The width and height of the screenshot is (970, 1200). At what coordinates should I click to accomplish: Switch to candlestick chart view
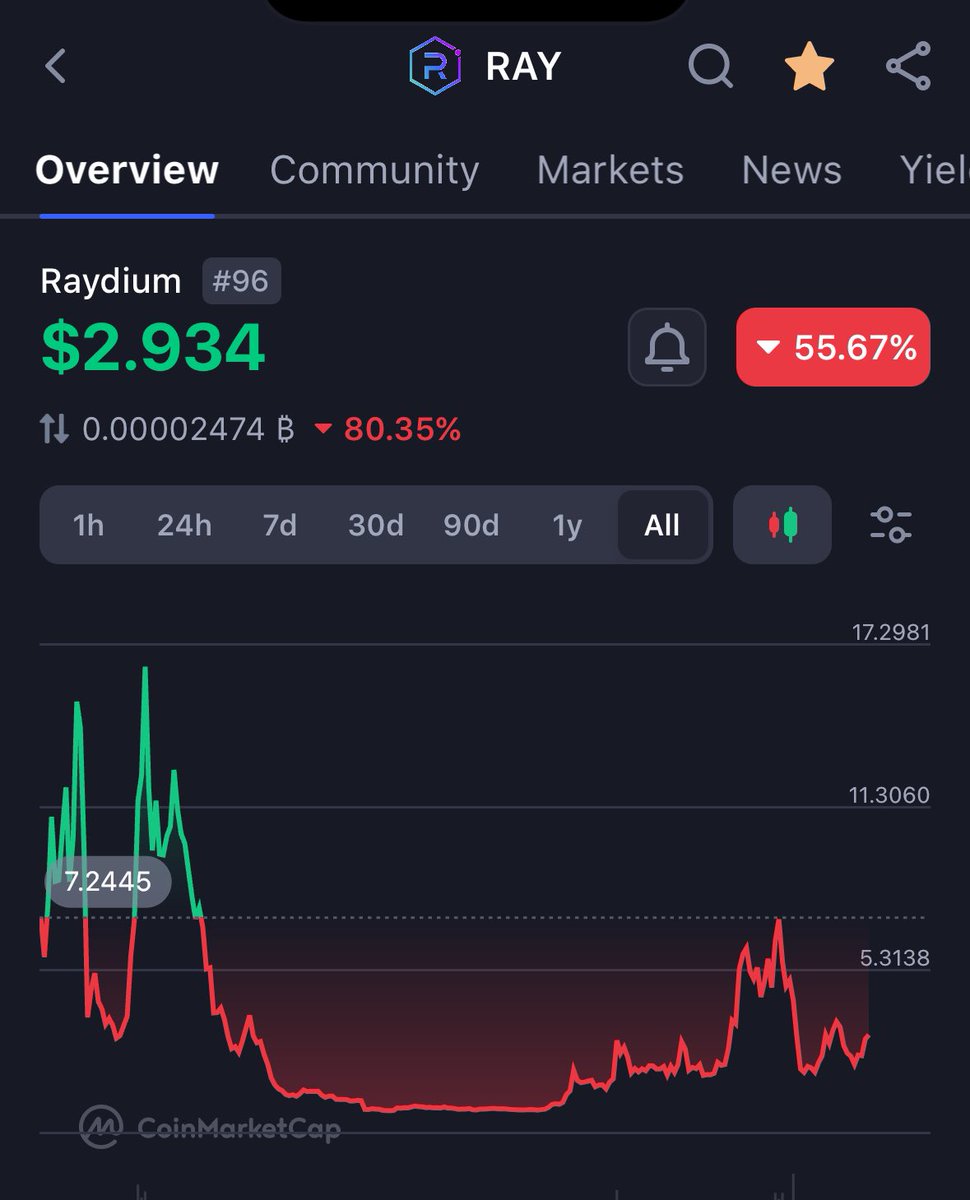[x=782, y=525]
